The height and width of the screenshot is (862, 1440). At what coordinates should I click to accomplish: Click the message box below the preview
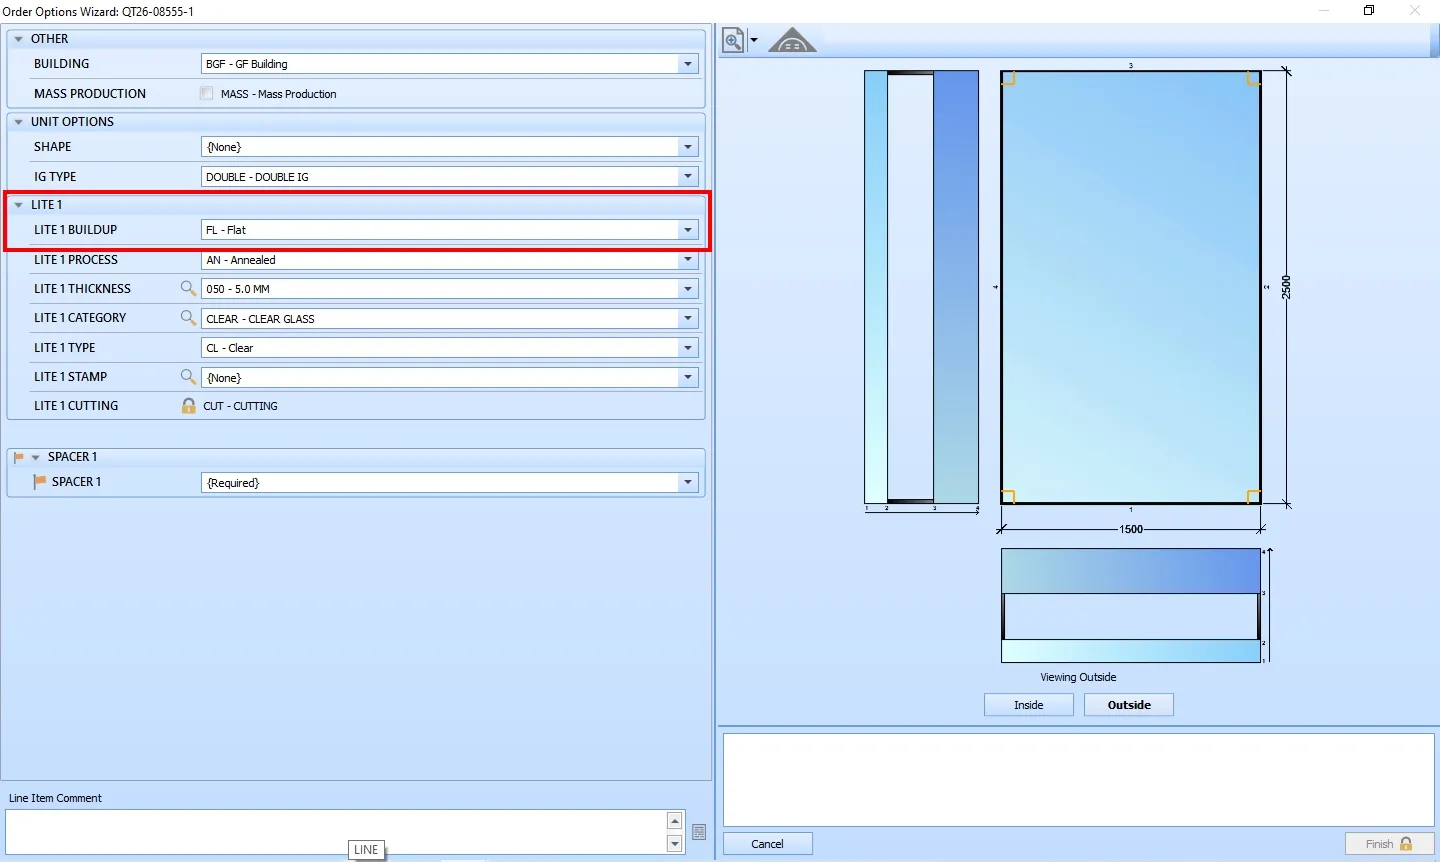1078,780
